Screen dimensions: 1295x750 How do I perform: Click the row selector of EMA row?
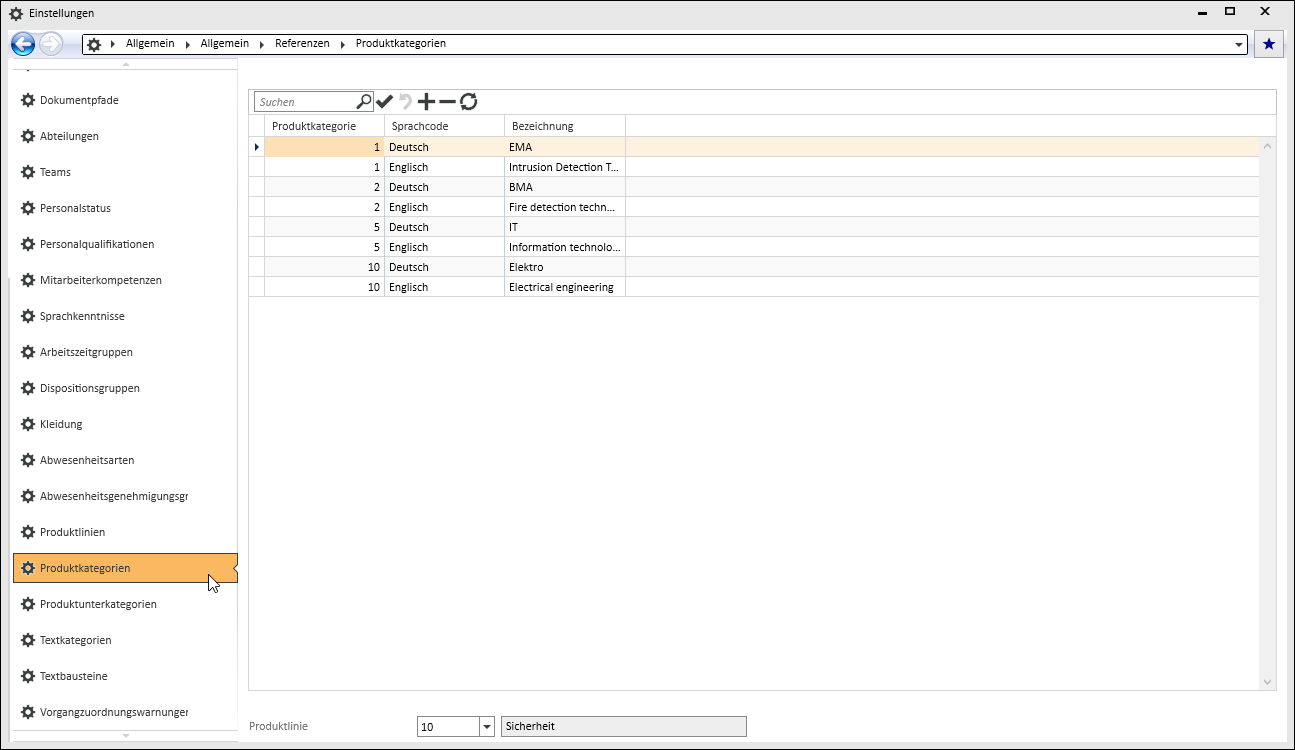point(257,147)
